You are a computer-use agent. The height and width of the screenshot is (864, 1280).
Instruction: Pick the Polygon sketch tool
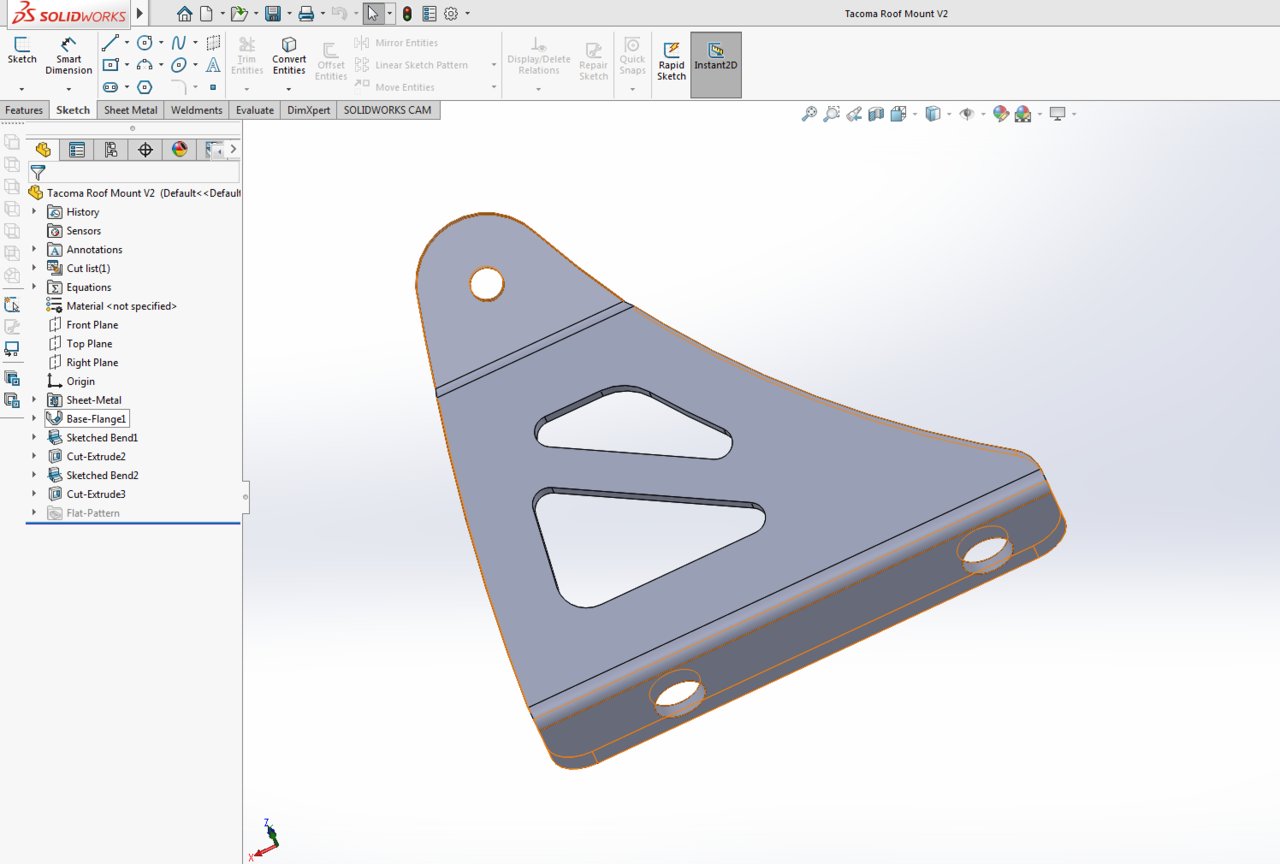145,87
